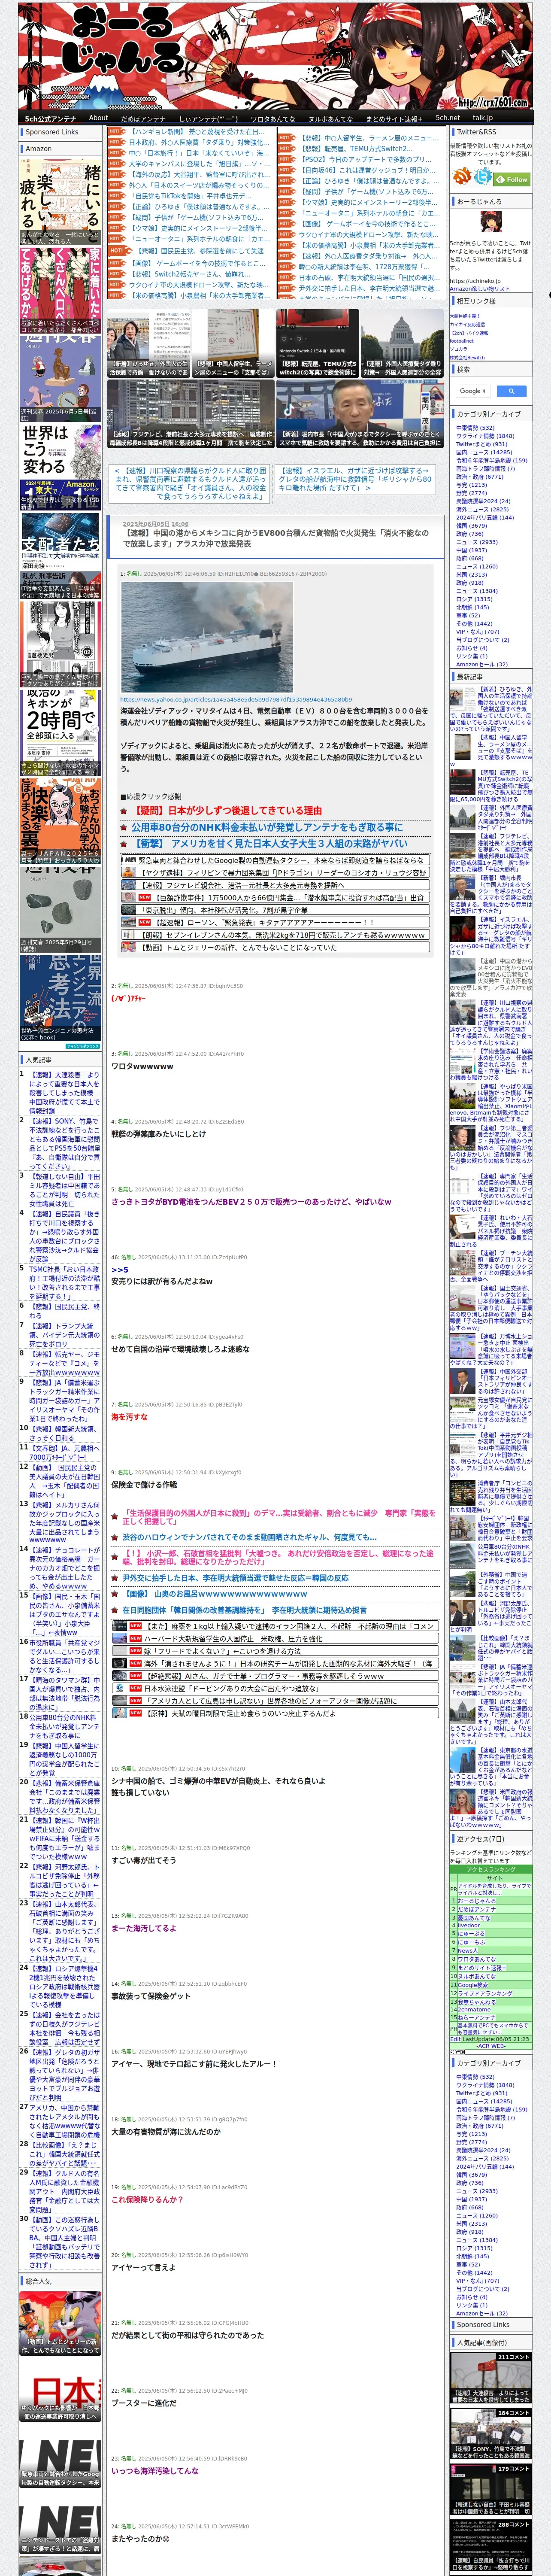The height and width of the screenshot is (2576, 551).
Task: Open the burning cargo ship photo
Action: tap(206, 637)
